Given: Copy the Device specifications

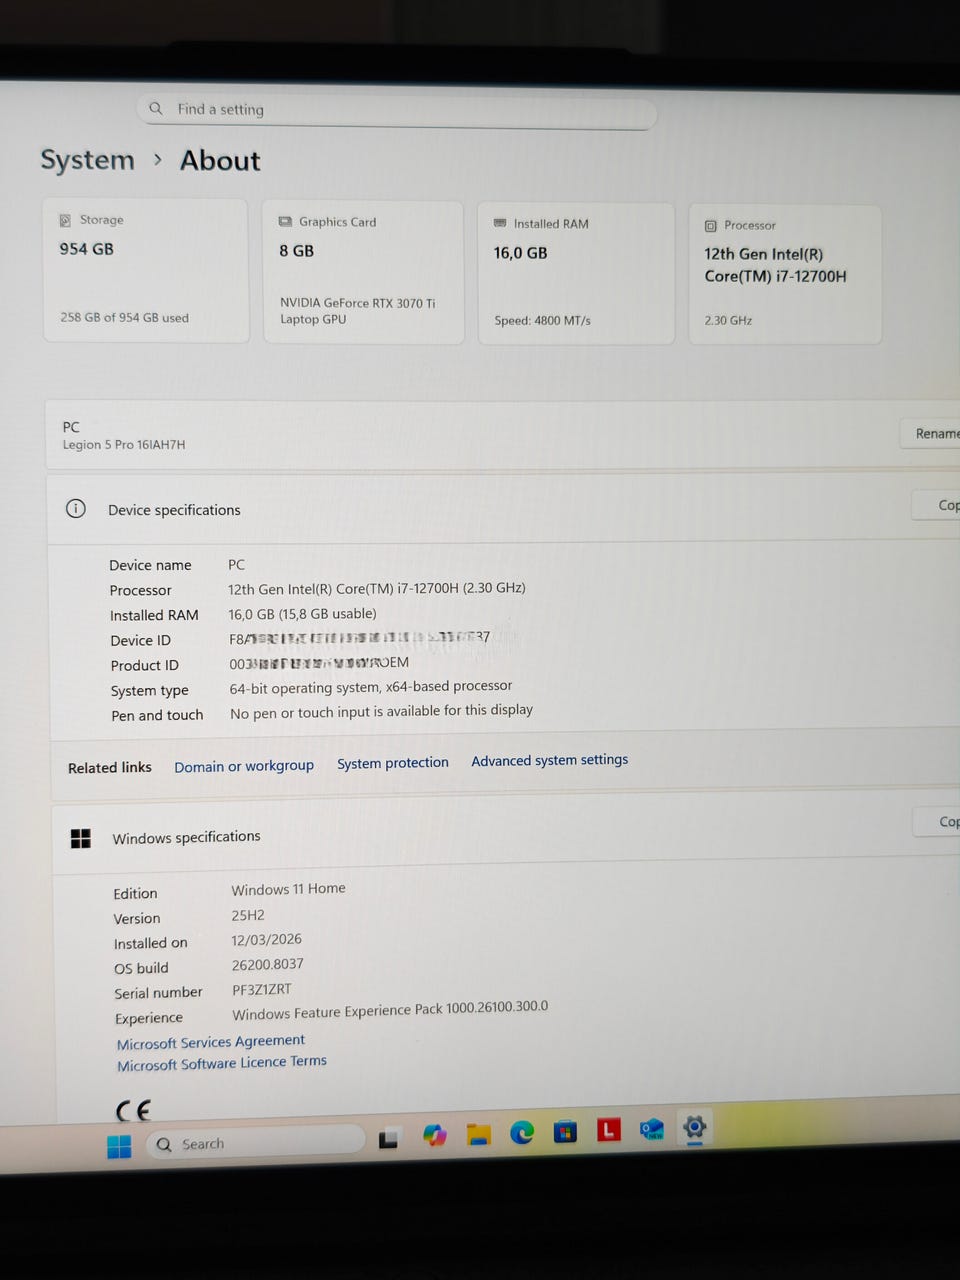Looking at the screenshot, I should coord(938,505).
